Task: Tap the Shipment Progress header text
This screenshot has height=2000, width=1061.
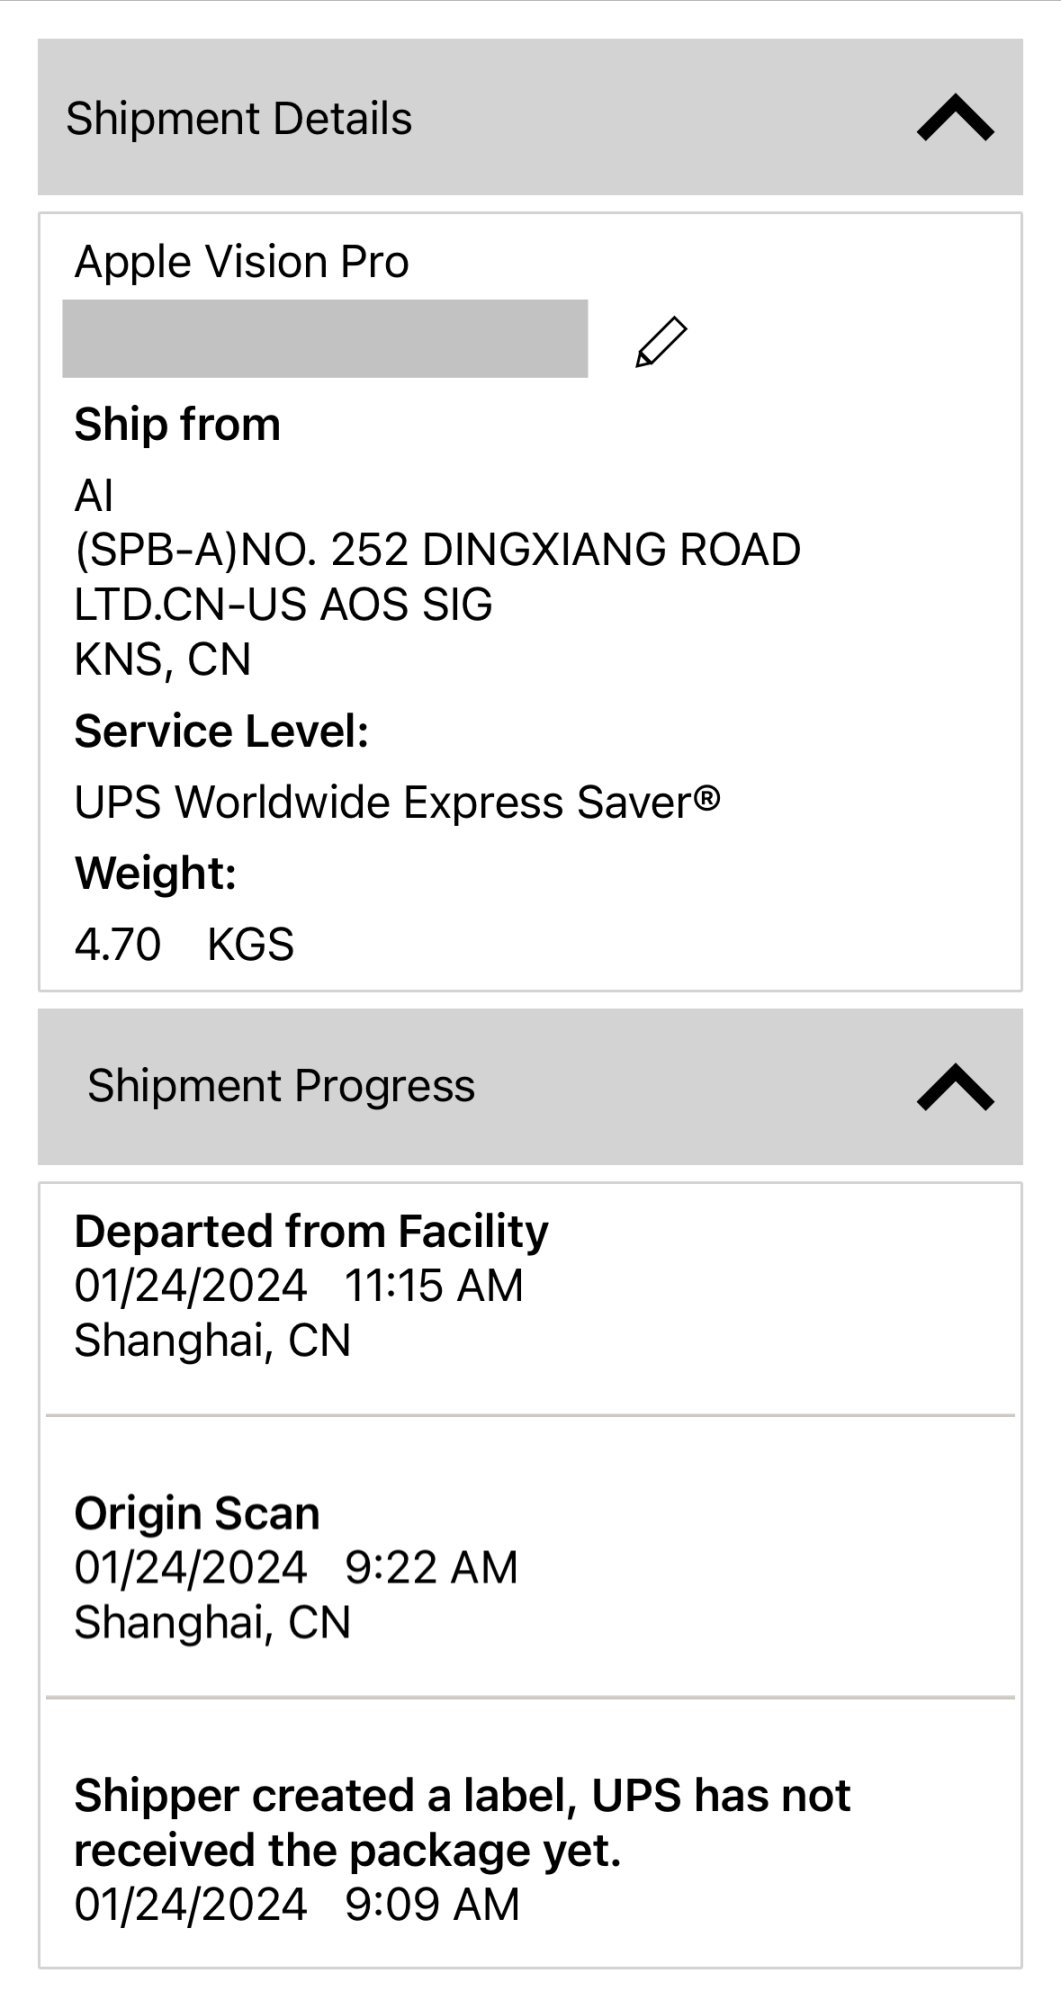Action: [x=281, y=1086]
